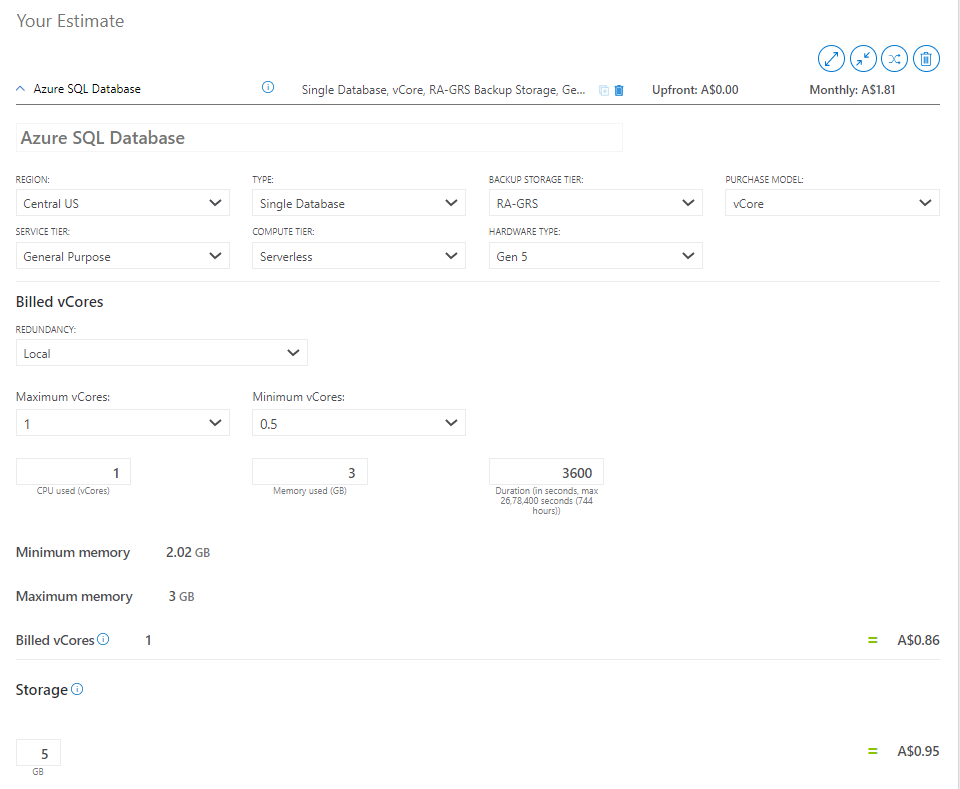Click the '2.02 GB' minimum memory value
Image resolution: width=960 pixels, height=789 pixels.
click(188, 552)
